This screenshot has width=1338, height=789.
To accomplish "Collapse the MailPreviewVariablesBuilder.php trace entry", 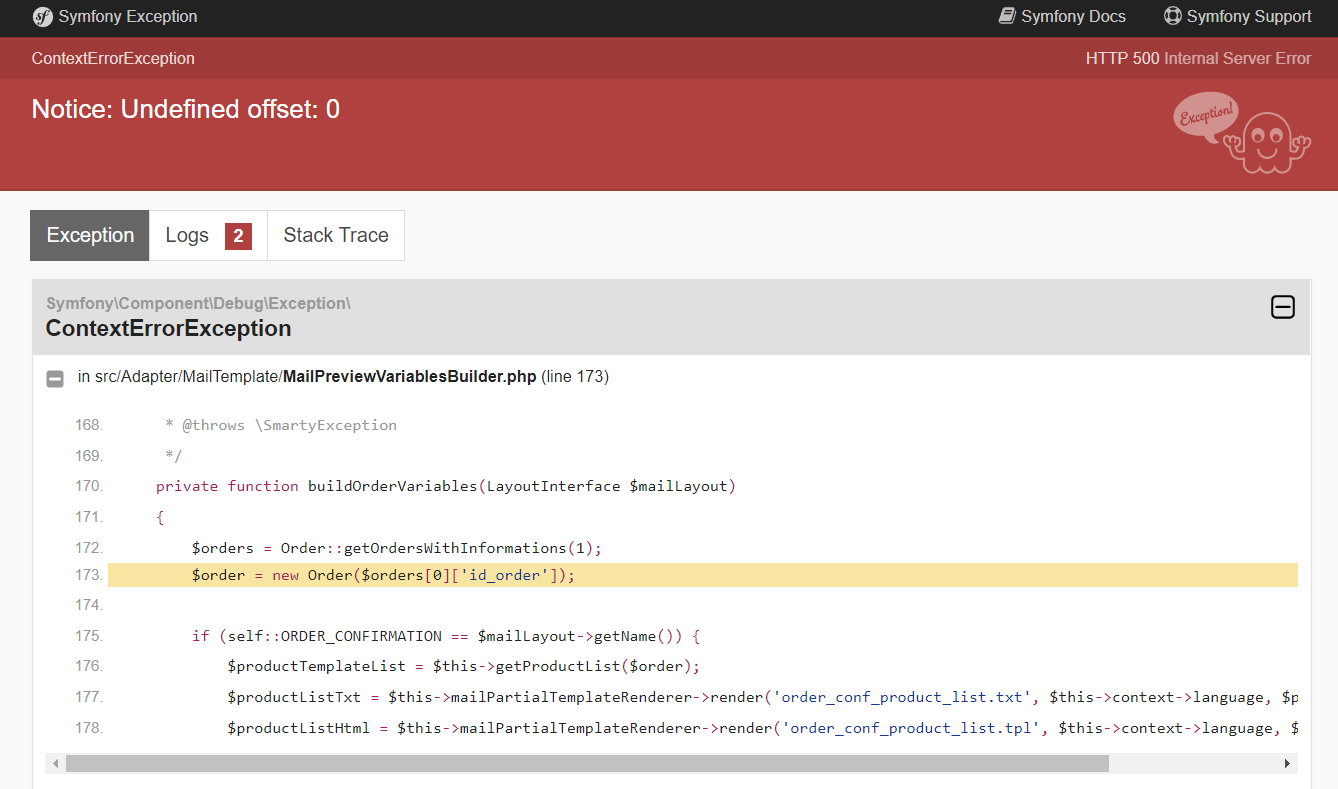I will click(x=55, y=379).
